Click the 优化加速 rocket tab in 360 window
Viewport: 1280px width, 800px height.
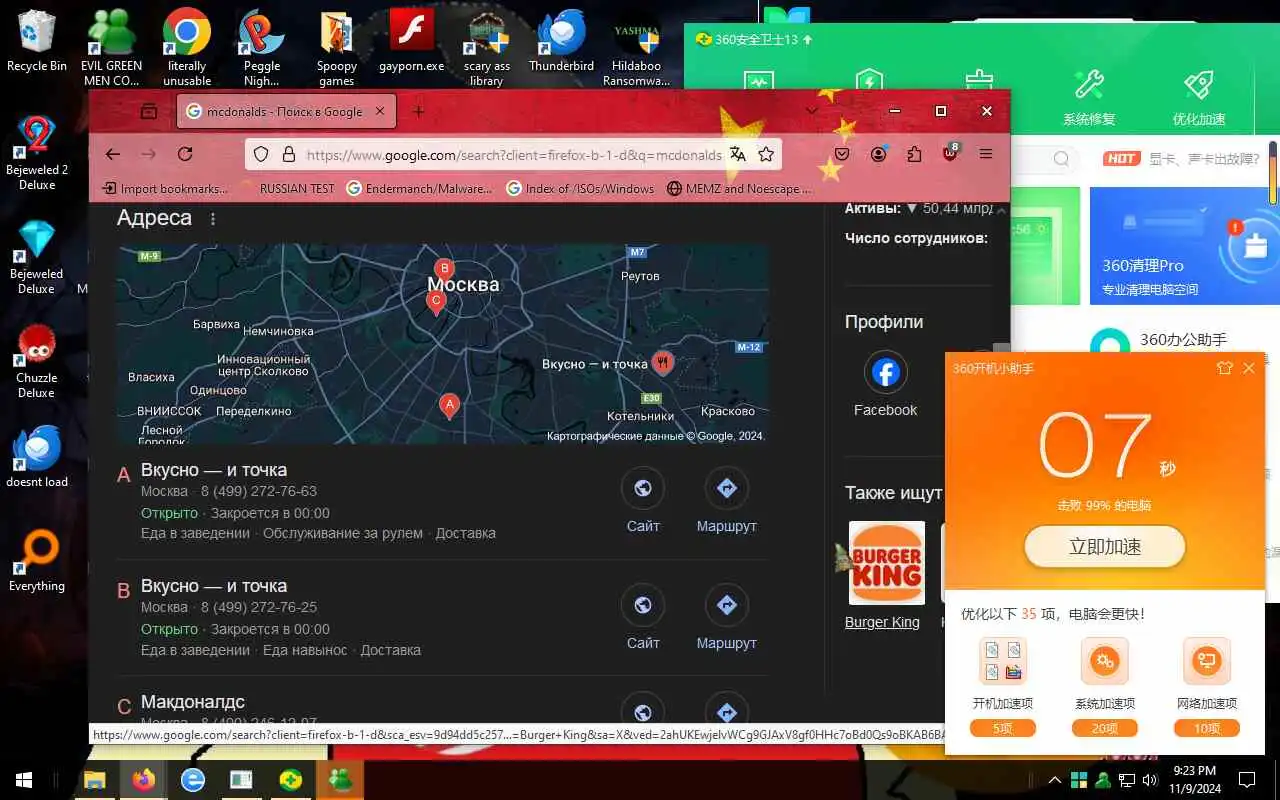coord(1199,97)
